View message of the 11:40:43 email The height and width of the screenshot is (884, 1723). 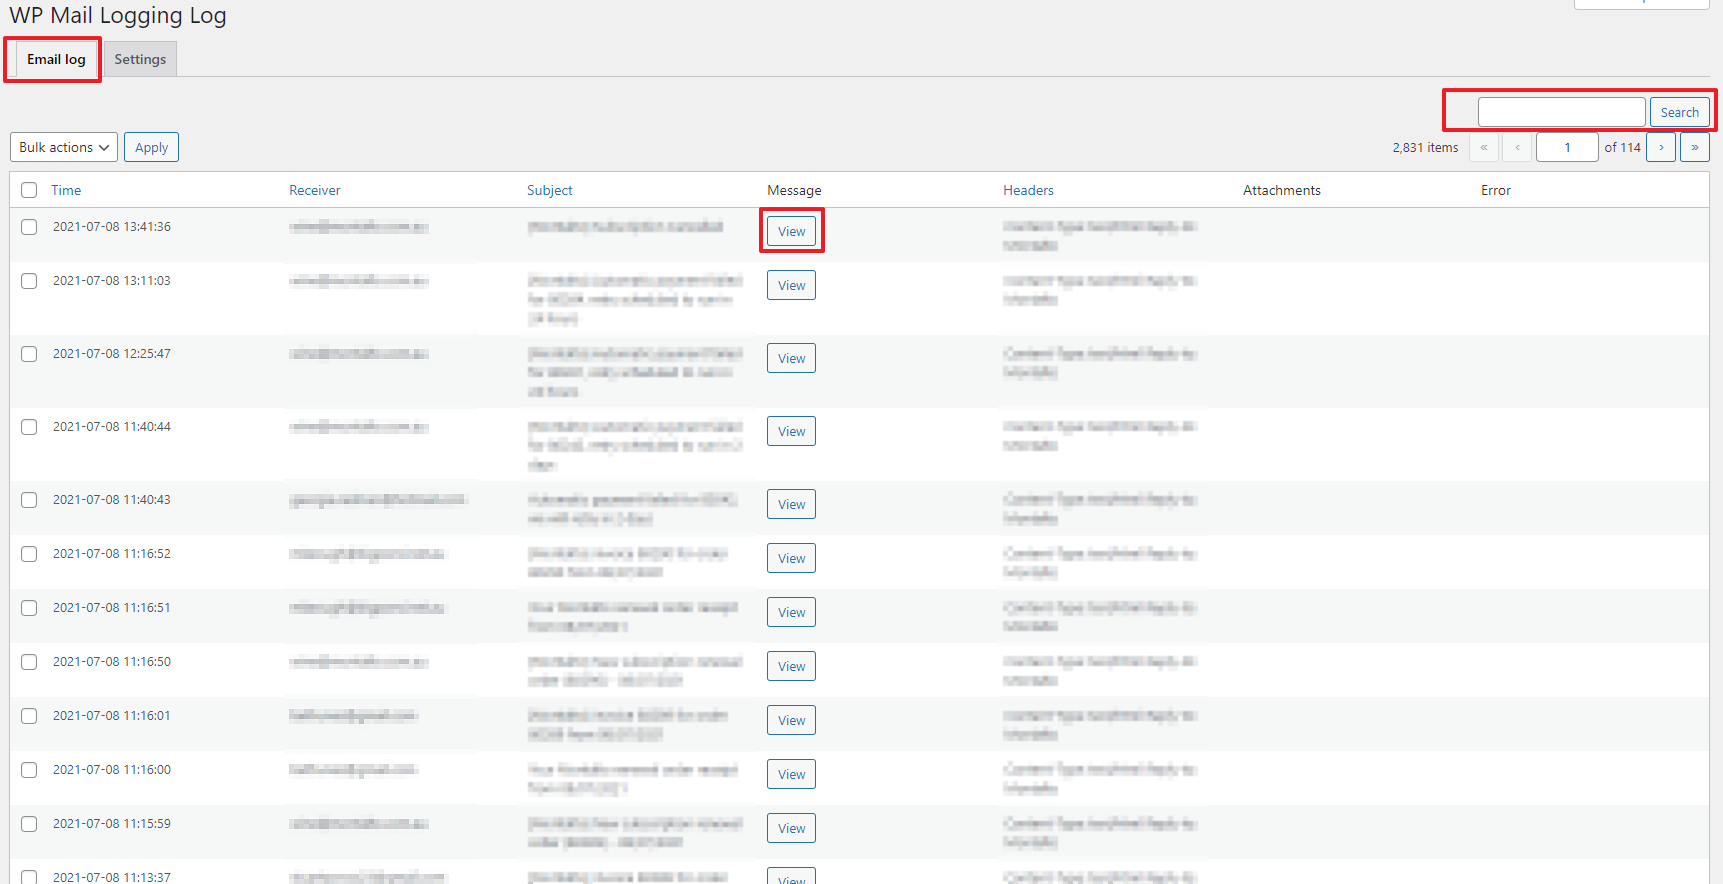tap(791, 504)
